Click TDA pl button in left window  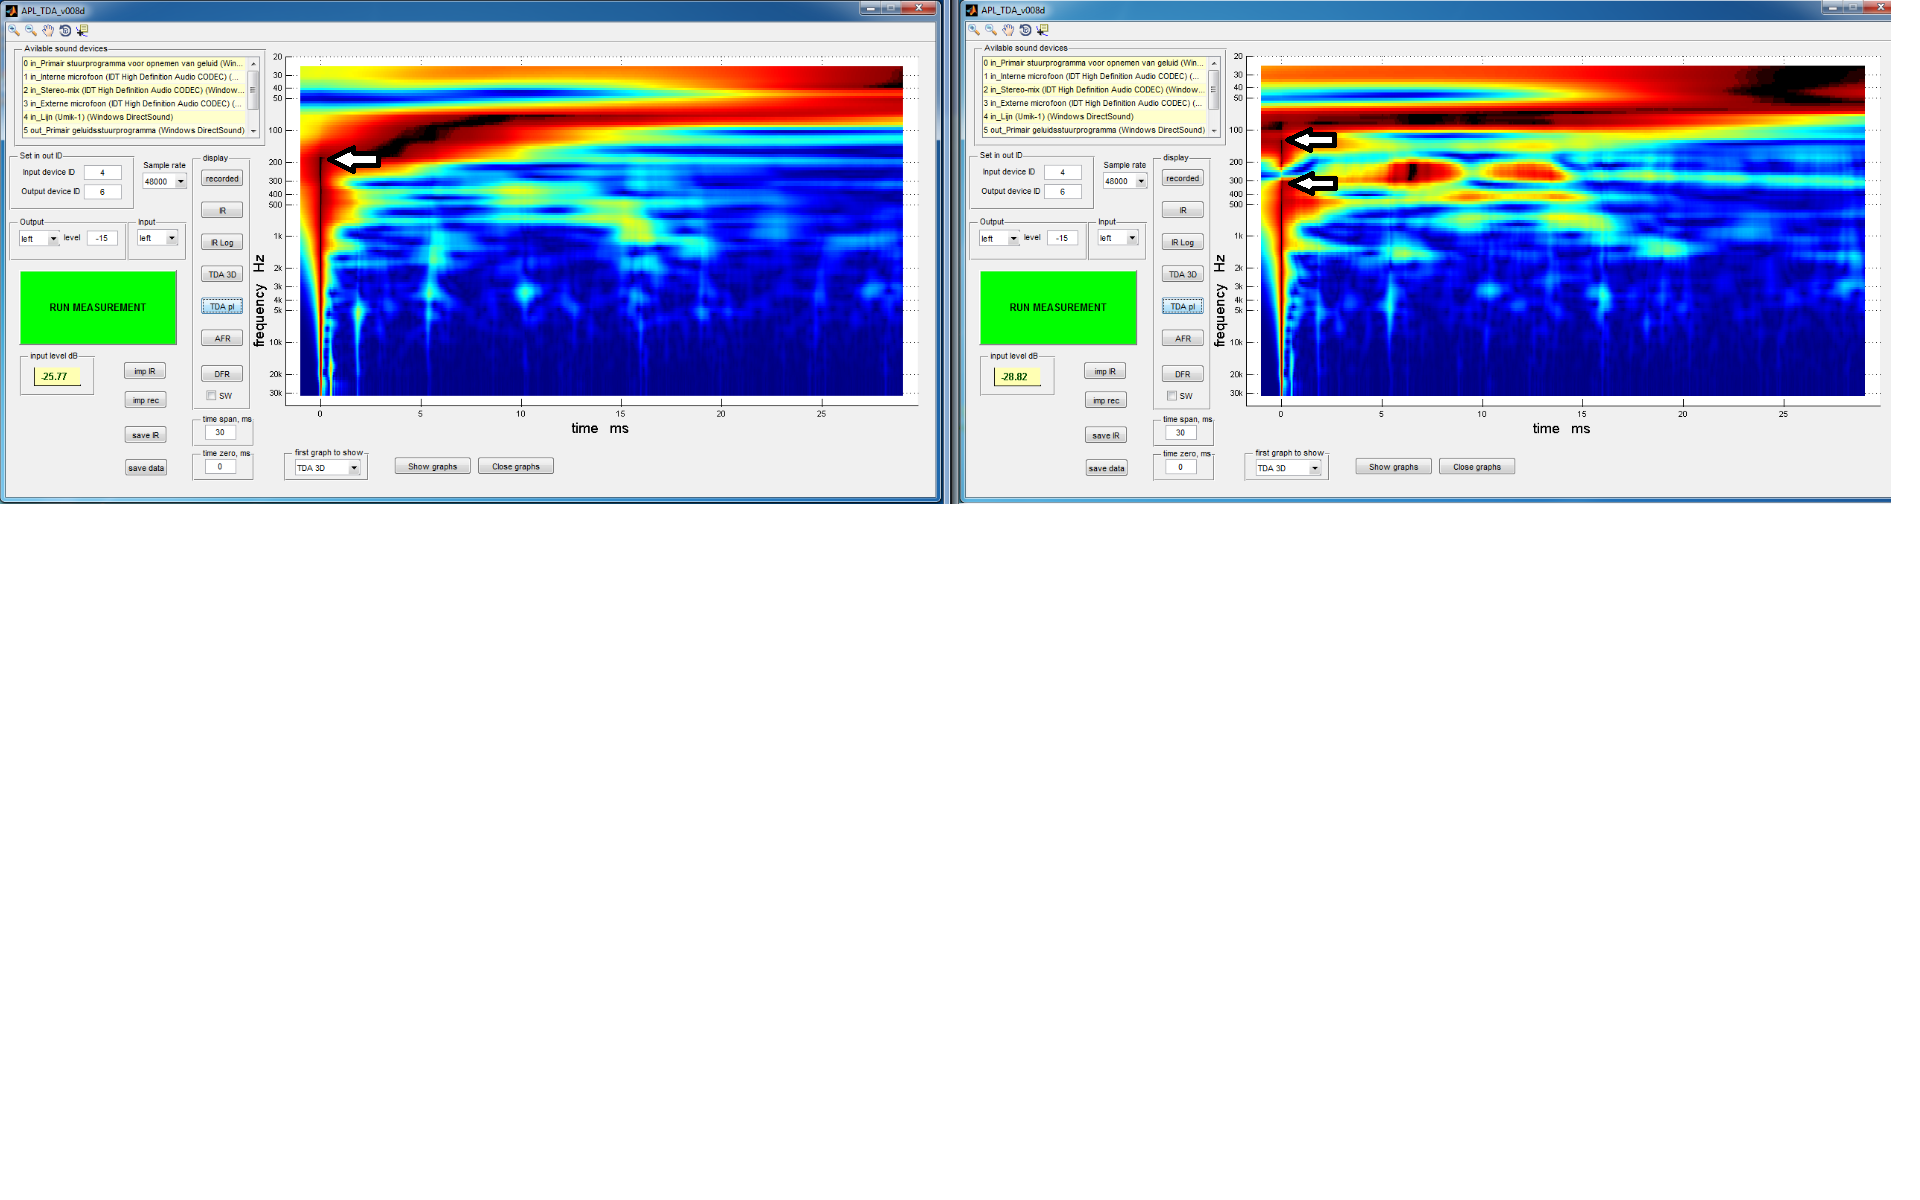[222, 306]
